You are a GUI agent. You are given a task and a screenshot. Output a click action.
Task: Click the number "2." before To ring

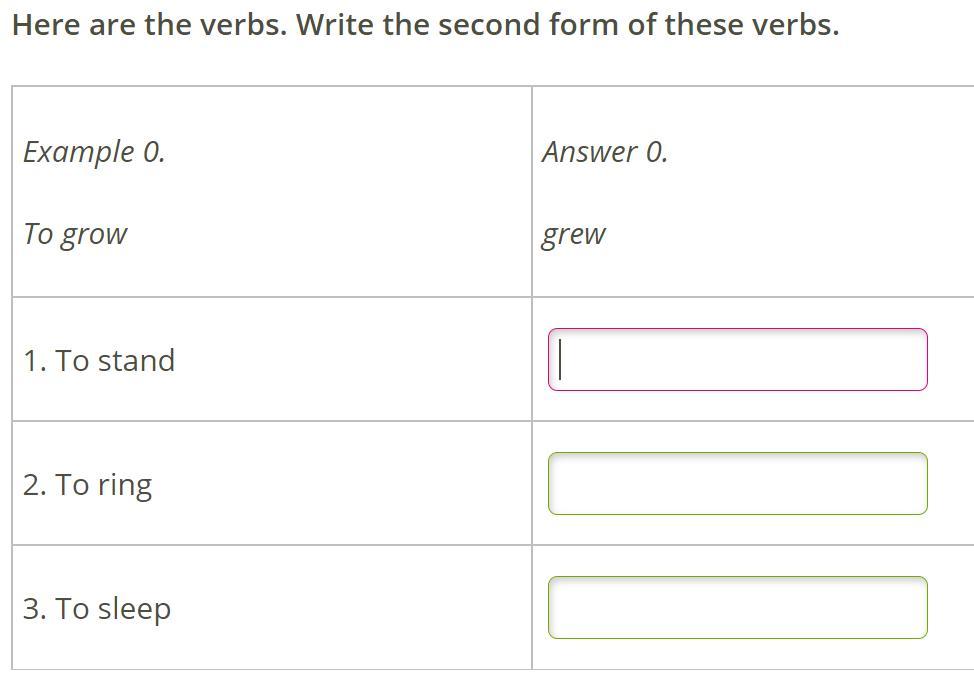coord(35,485)
